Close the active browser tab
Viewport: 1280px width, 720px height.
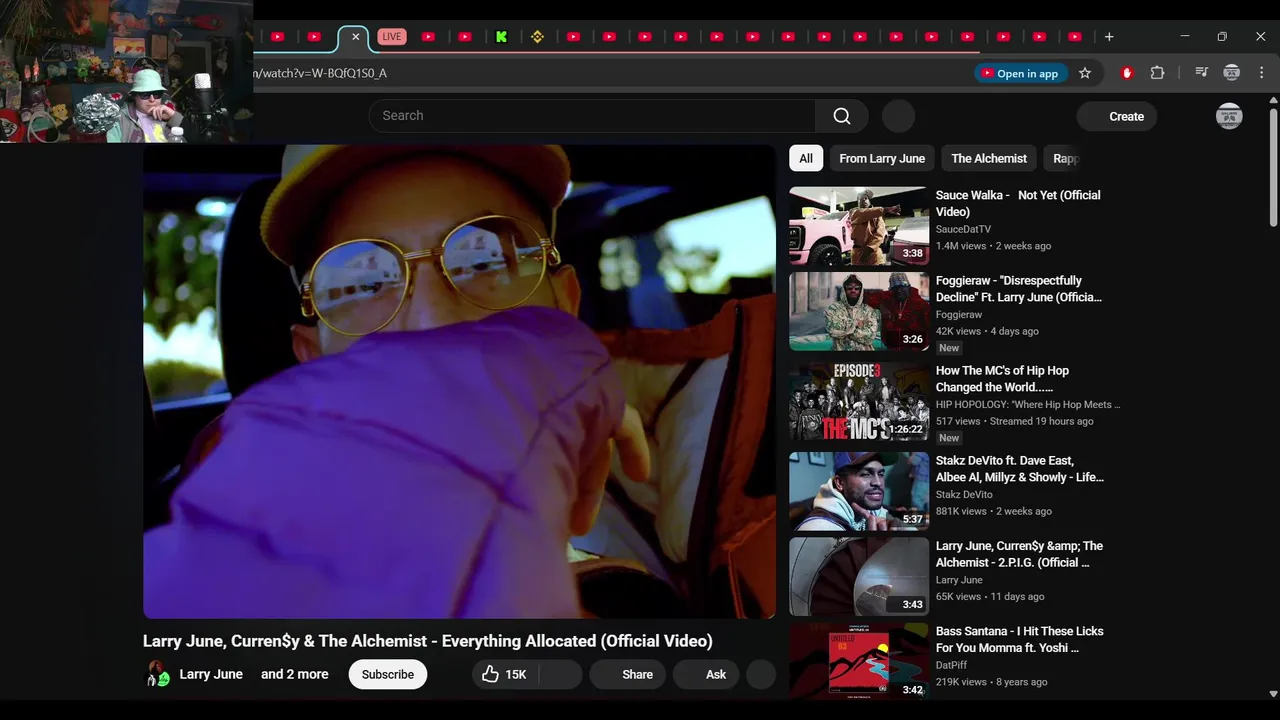pyautogui.click(x=355, y=37)
